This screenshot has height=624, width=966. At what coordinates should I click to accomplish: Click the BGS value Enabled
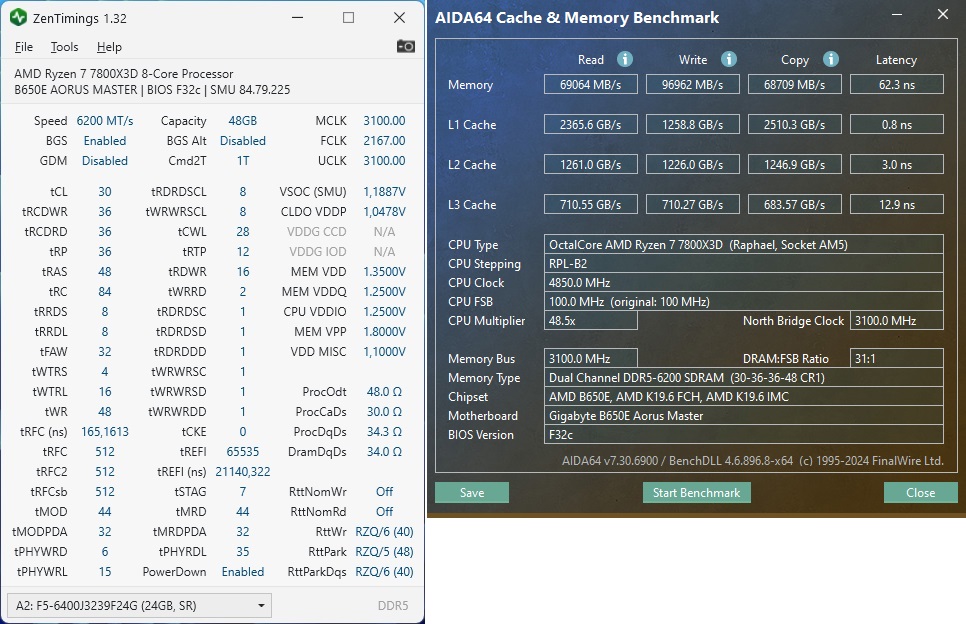(105, 140)
